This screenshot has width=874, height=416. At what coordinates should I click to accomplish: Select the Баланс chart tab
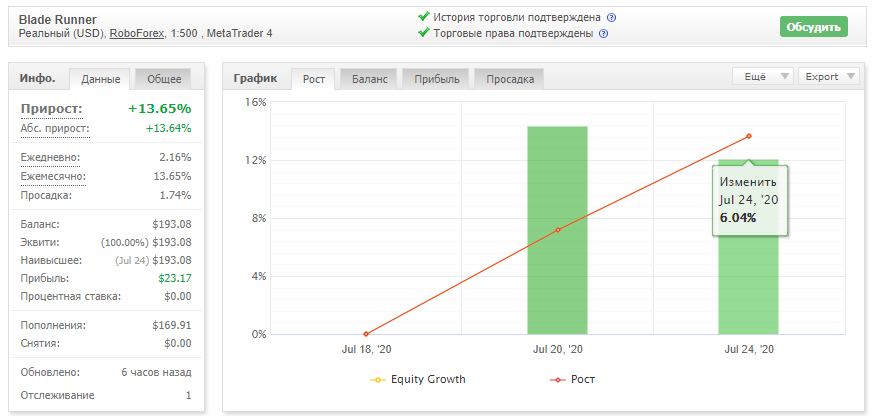click(370, 79)
